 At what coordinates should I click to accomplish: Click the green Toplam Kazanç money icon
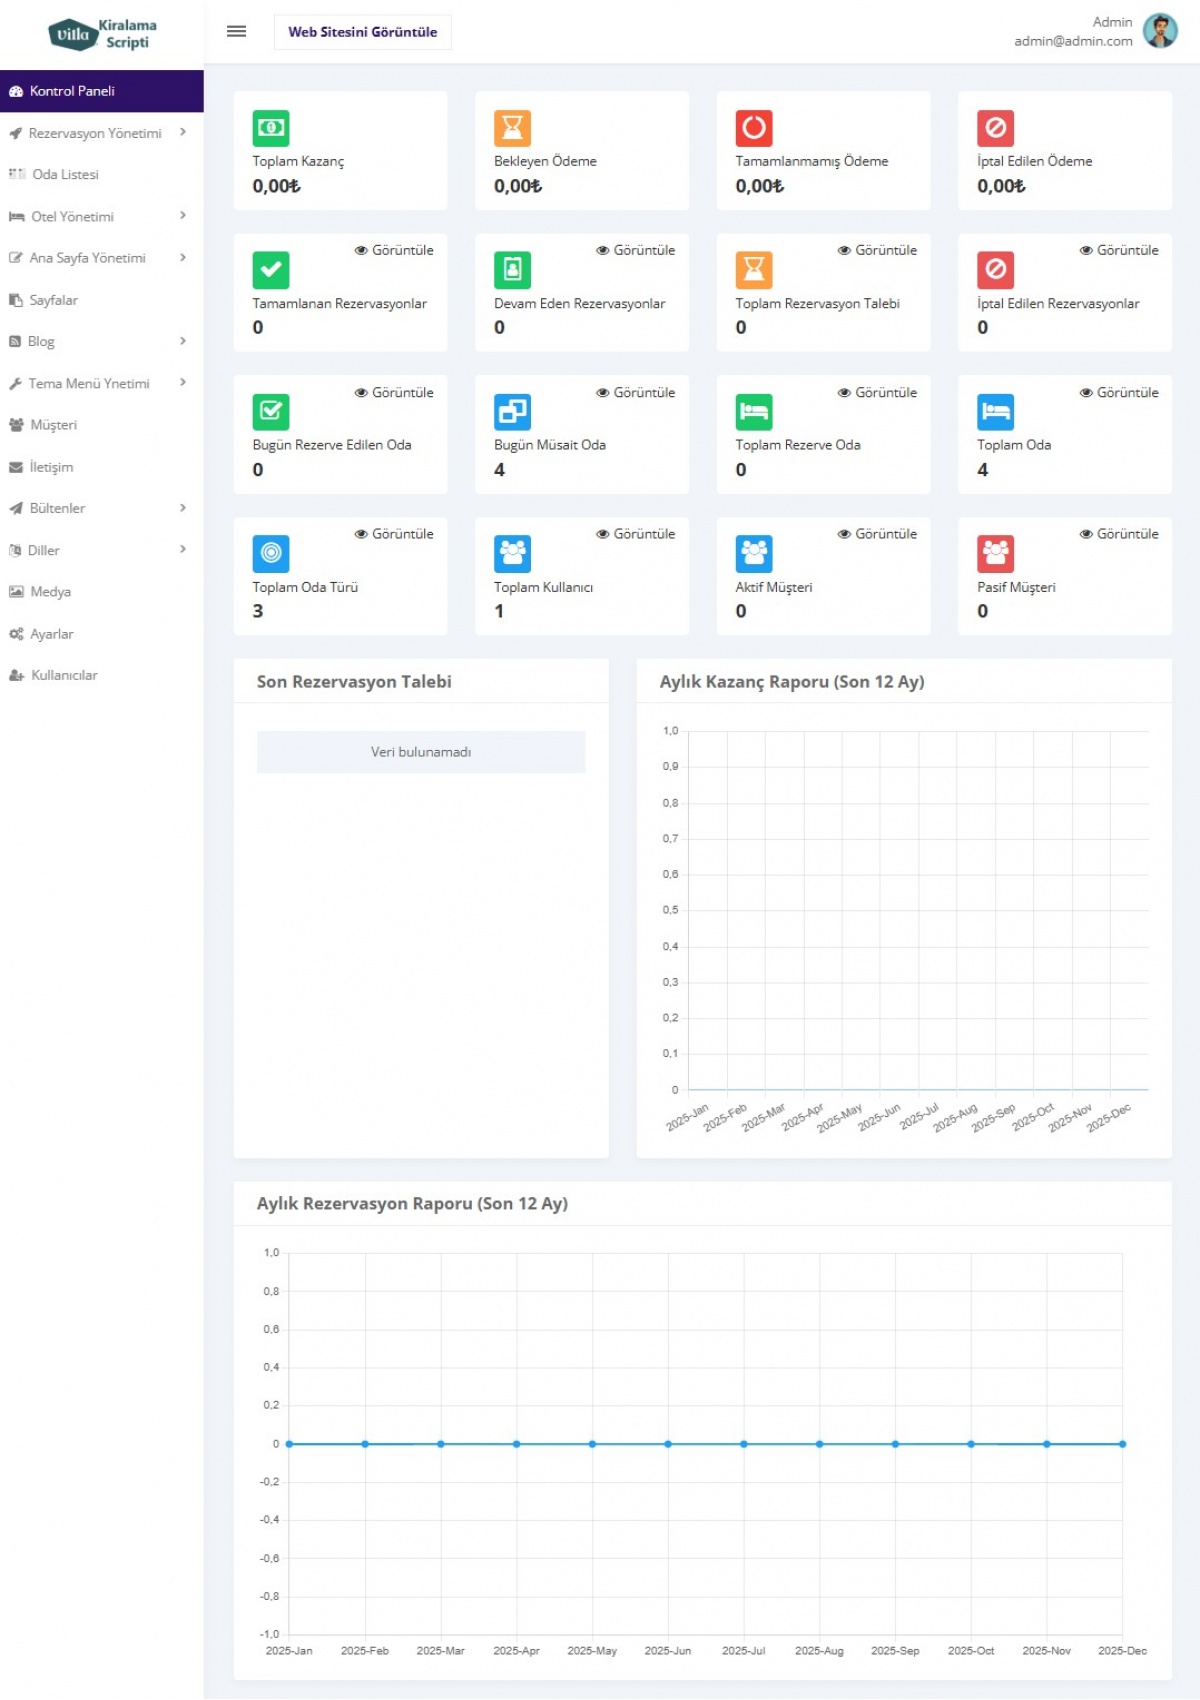point(271,128)
